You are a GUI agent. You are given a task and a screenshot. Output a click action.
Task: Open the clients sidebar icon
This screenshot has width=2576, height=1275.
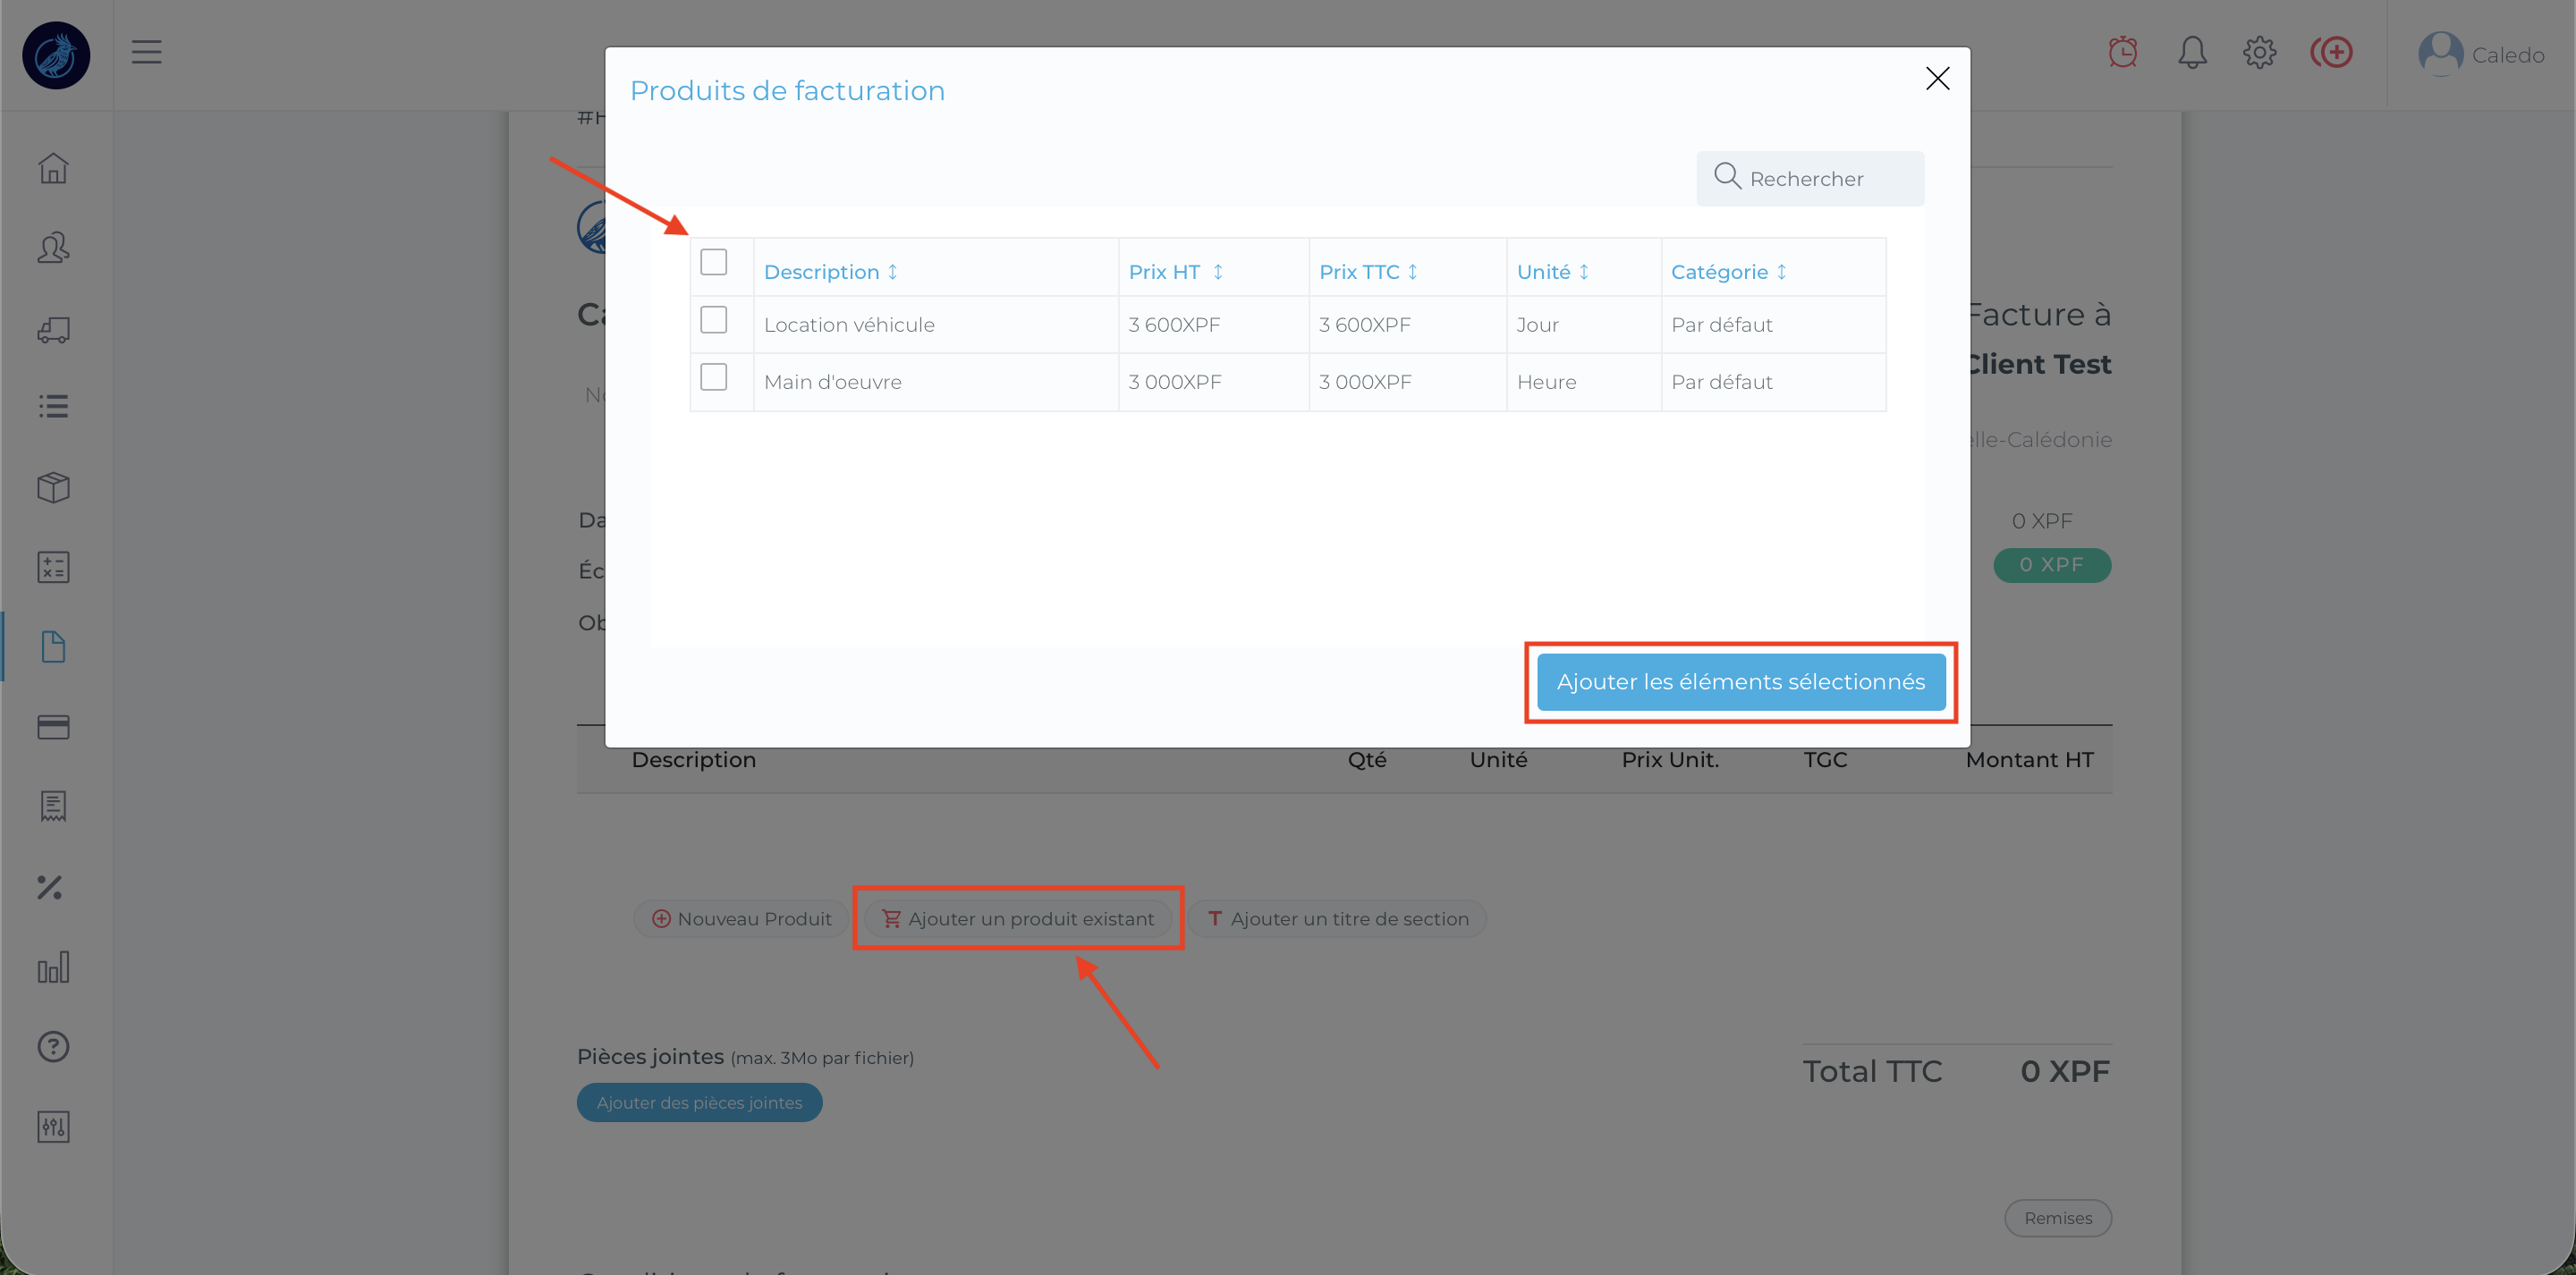tap(54, 248)
